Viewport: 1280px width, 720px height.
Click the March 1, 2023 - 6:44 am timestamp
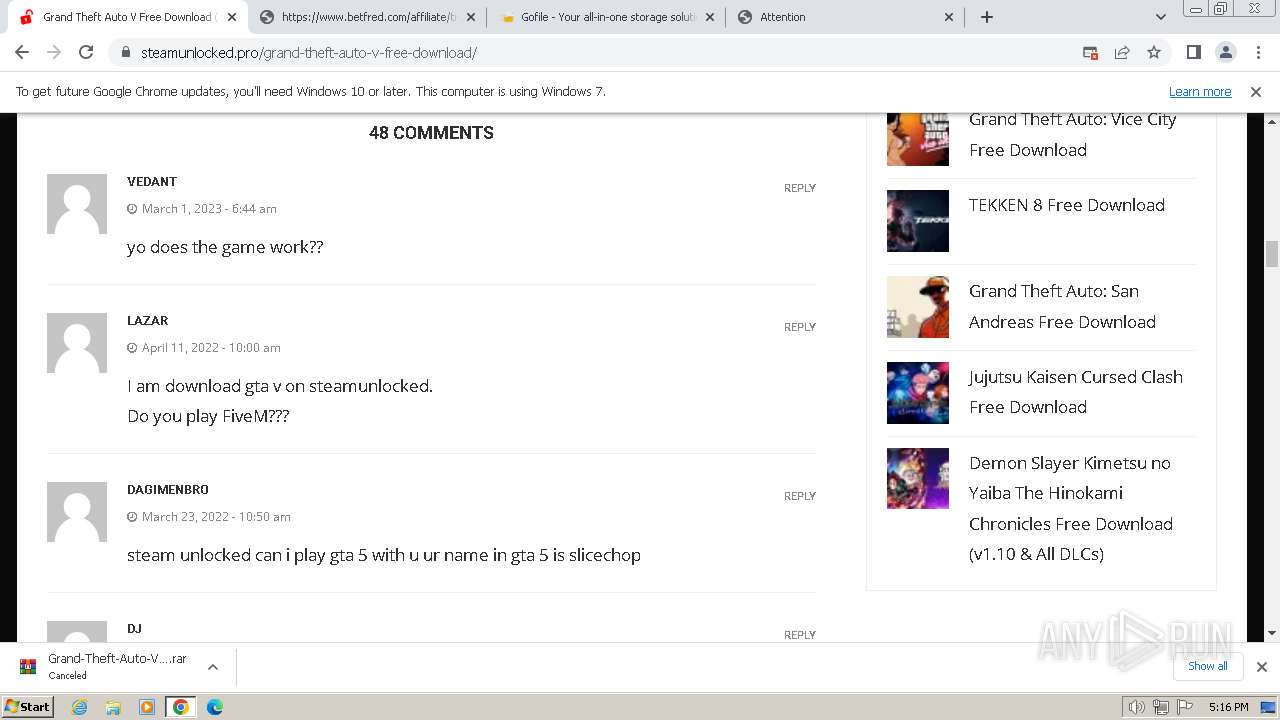(x=209, y=209)
